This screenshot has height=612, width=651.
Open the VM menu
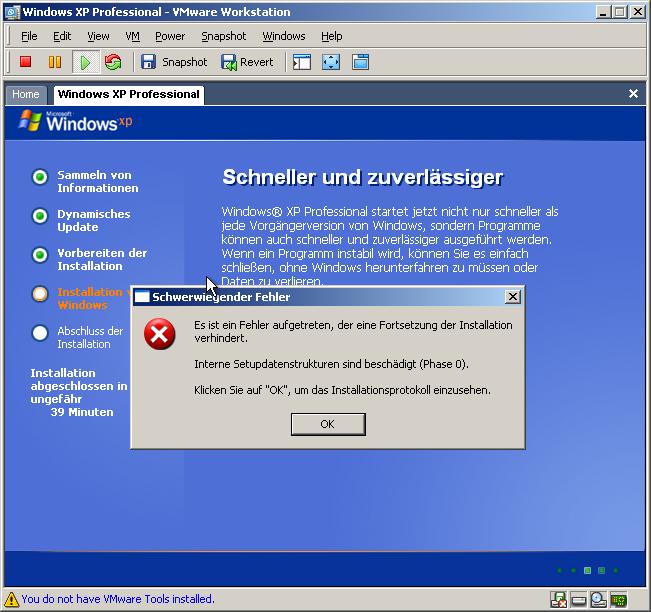point(132,37)
